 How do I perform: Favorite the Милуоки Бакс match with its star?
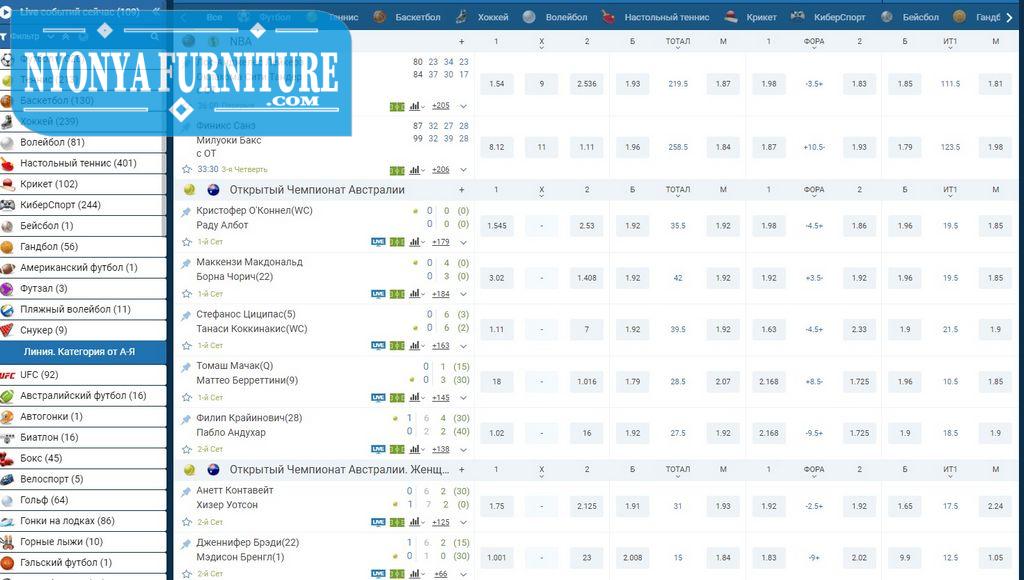[x=187, y=169]
